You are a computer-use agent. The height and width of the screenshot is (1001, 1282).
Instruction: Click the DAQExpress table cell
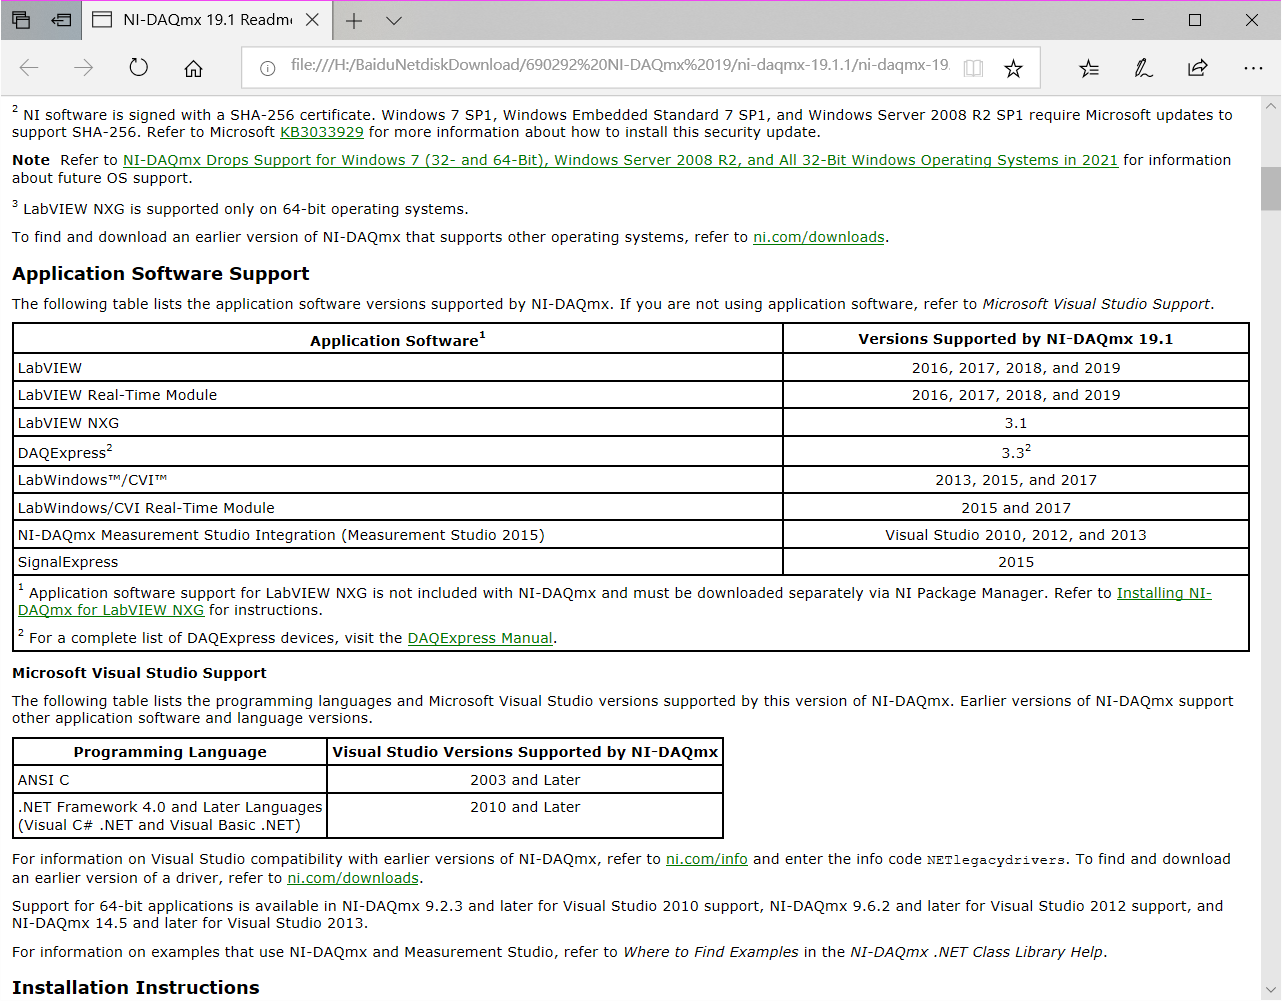(x=398, y=452)
